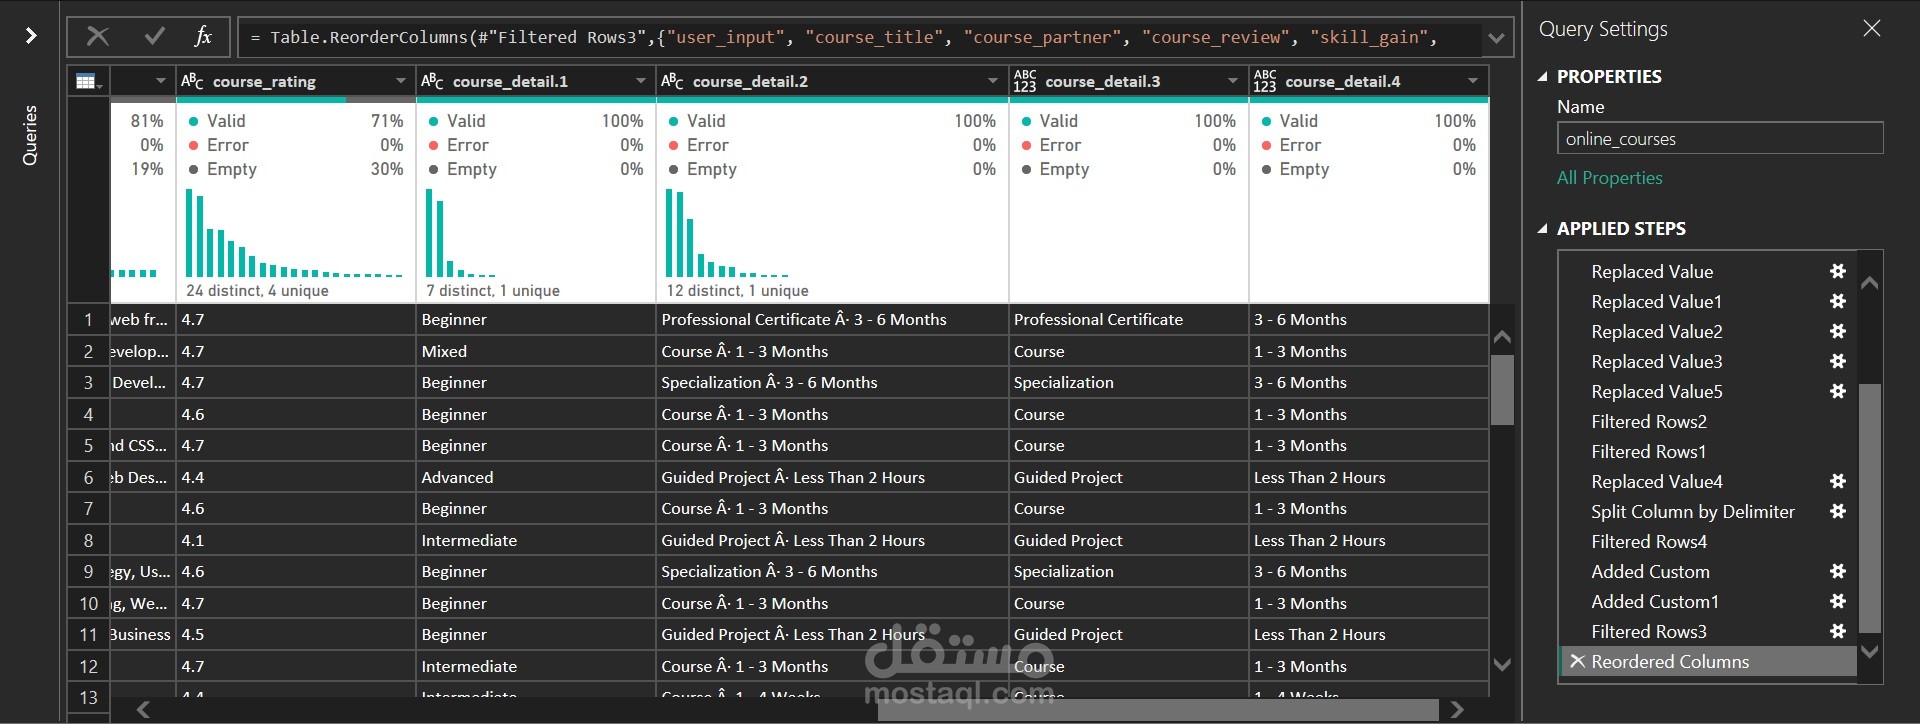Viewport: 1920px width, 724px height.
Task: Cancel formula edit with X icon
Action: click(98, 37)
